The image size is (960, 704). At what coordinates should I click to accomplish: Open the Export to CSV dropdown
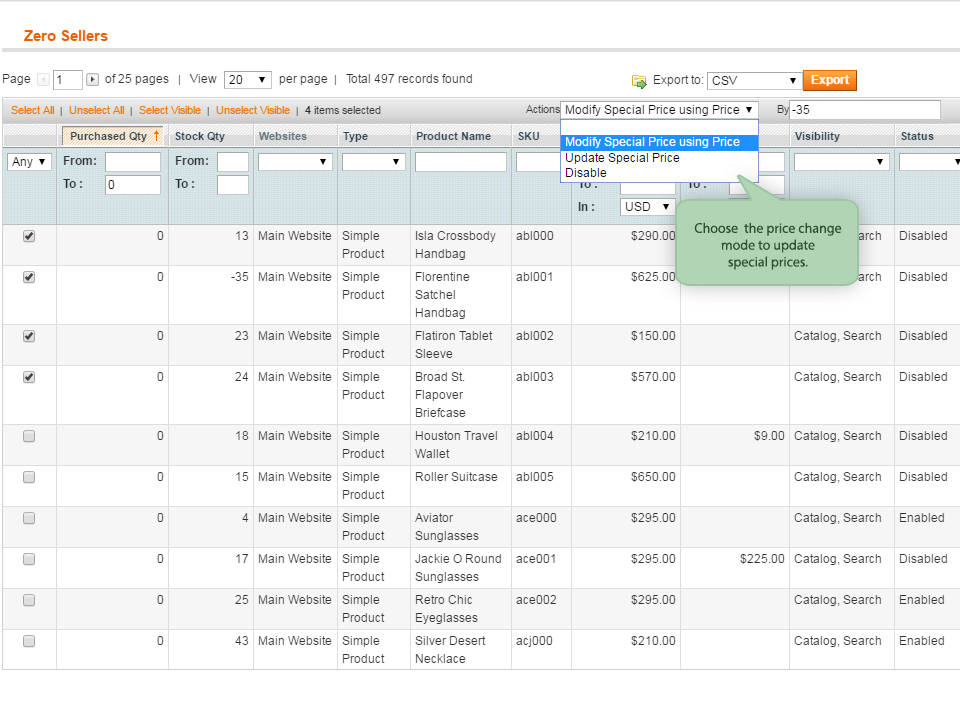pos(755,81)
